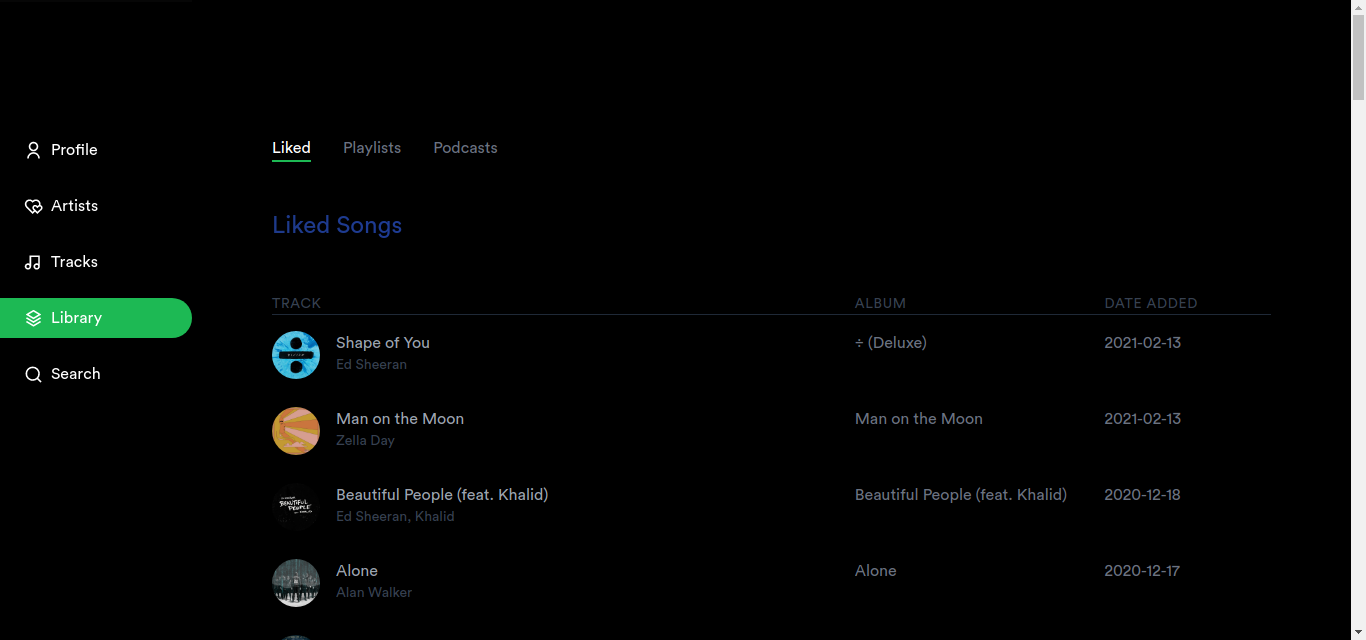1366x640 pixels.
Task: Click the Artists heart icon
Action: [x=33, y=206]
